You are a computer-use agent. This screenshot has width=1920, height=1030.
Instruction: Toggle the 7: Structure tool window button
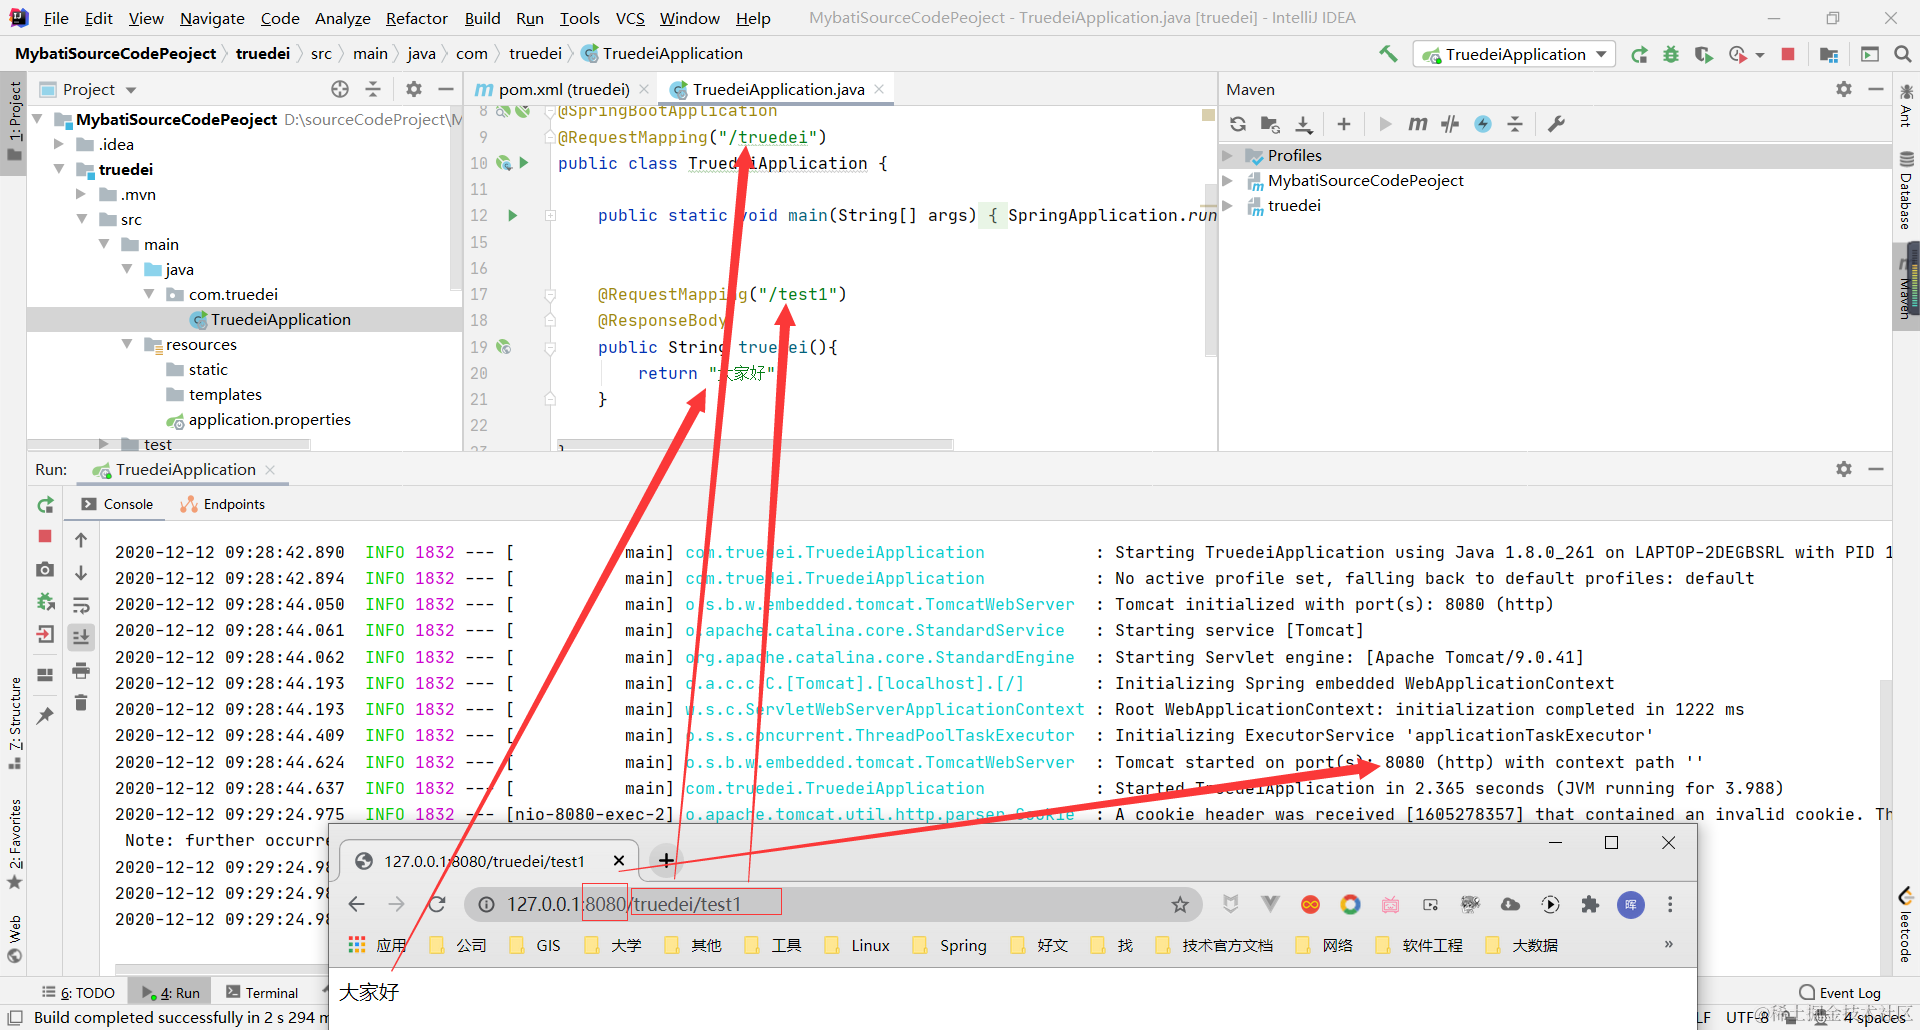tap(14, 722)
